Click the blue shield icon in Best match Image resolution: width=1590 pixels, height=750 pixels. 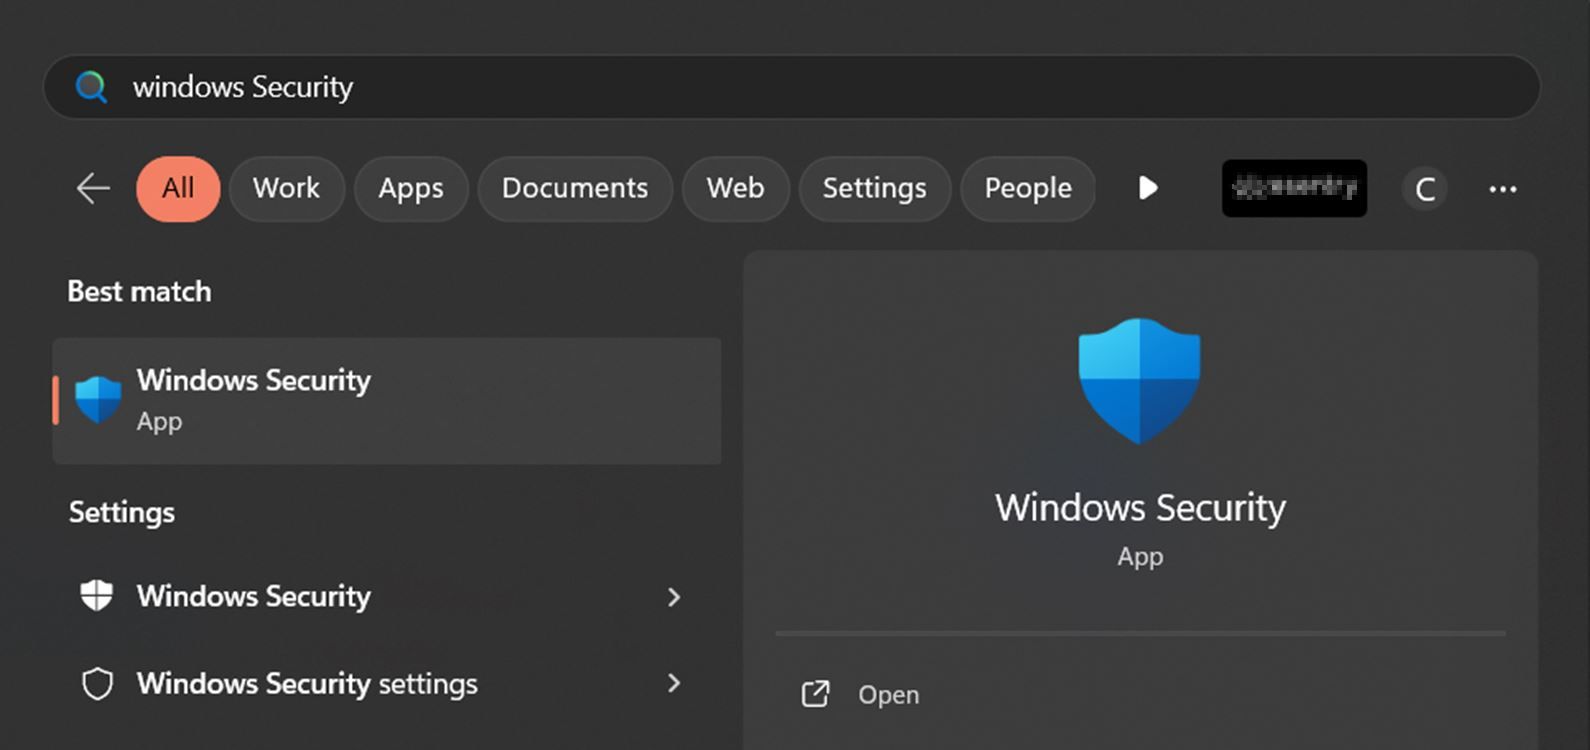click(x=98, y=400)
